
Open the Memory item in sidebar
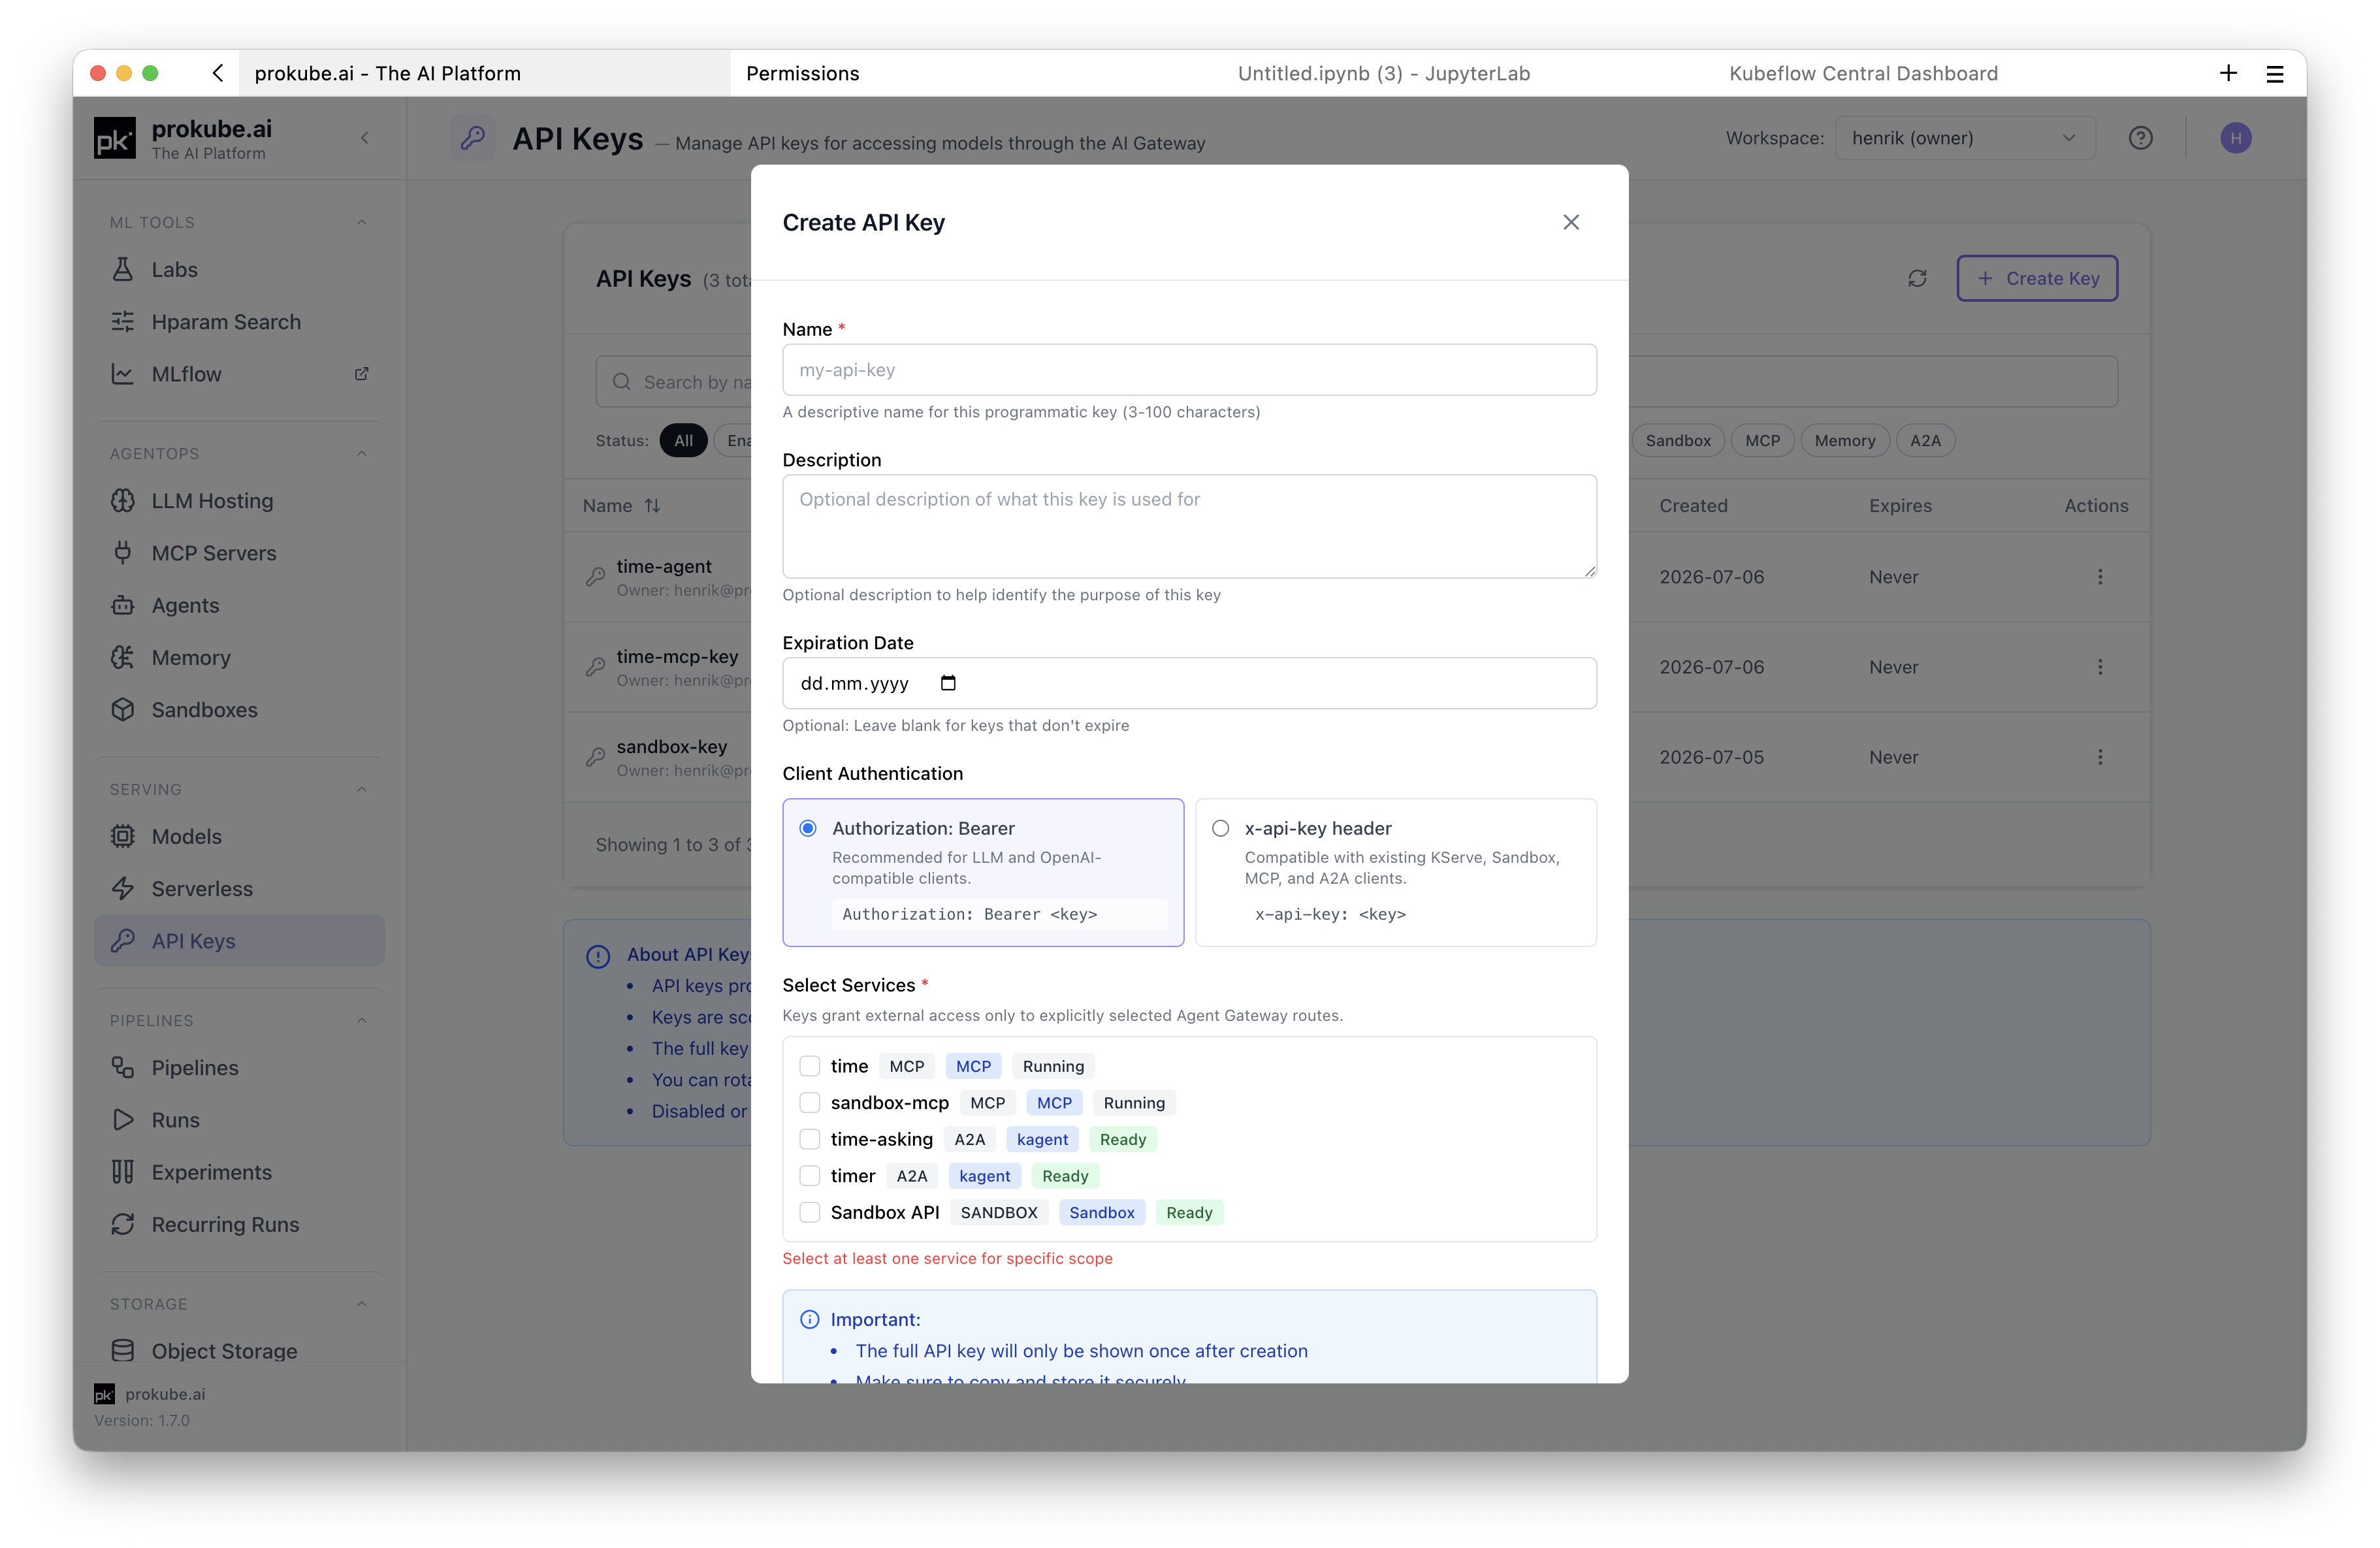pos(239,657)
